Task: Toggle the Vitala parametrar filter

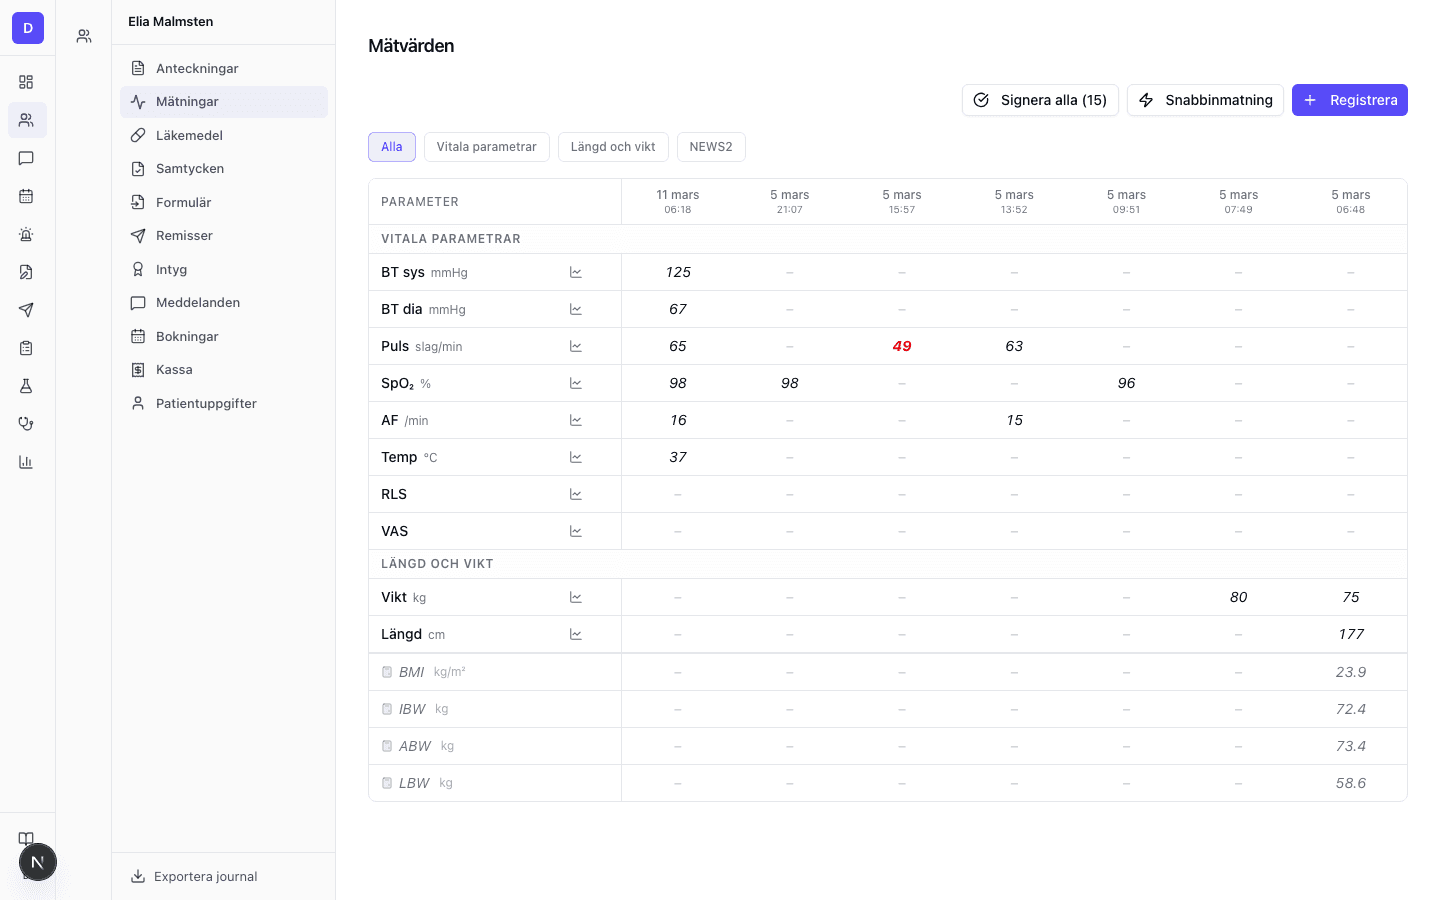Action: [487, 147]
